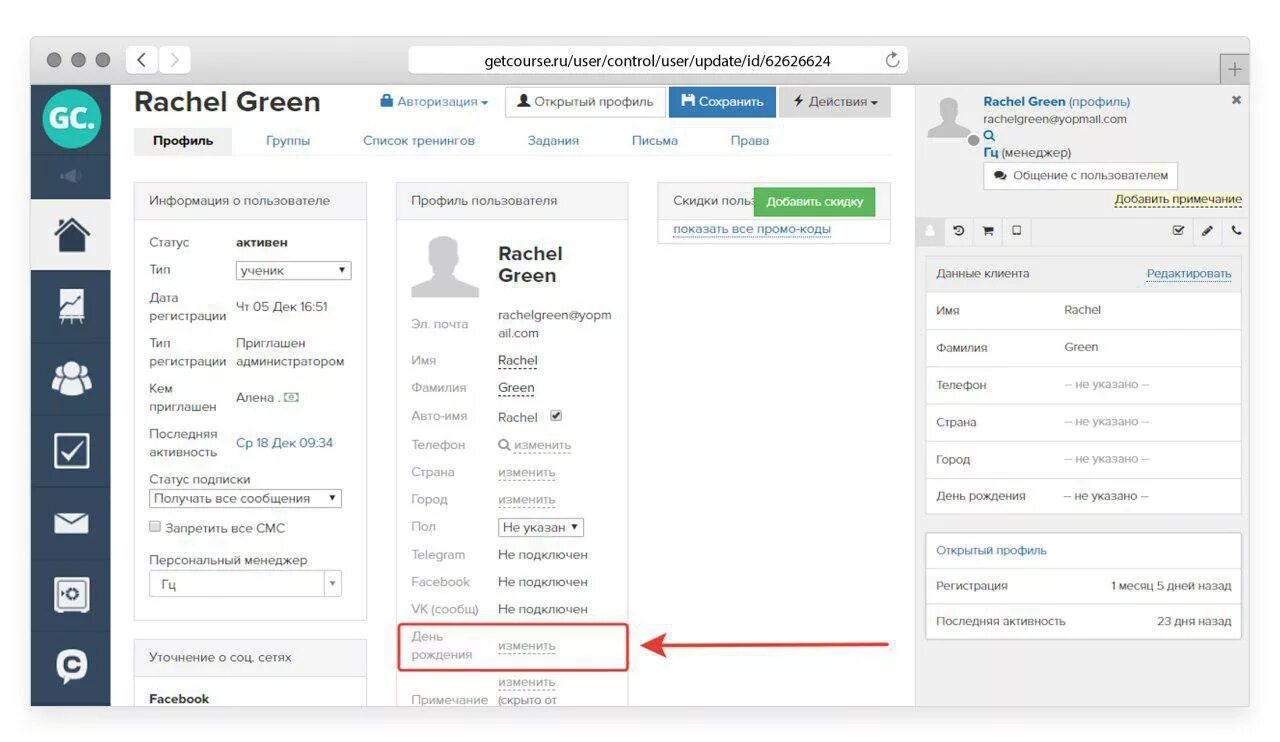Open the history clock icon in side panel
The image size is (1280, 742).
point(959,230)
